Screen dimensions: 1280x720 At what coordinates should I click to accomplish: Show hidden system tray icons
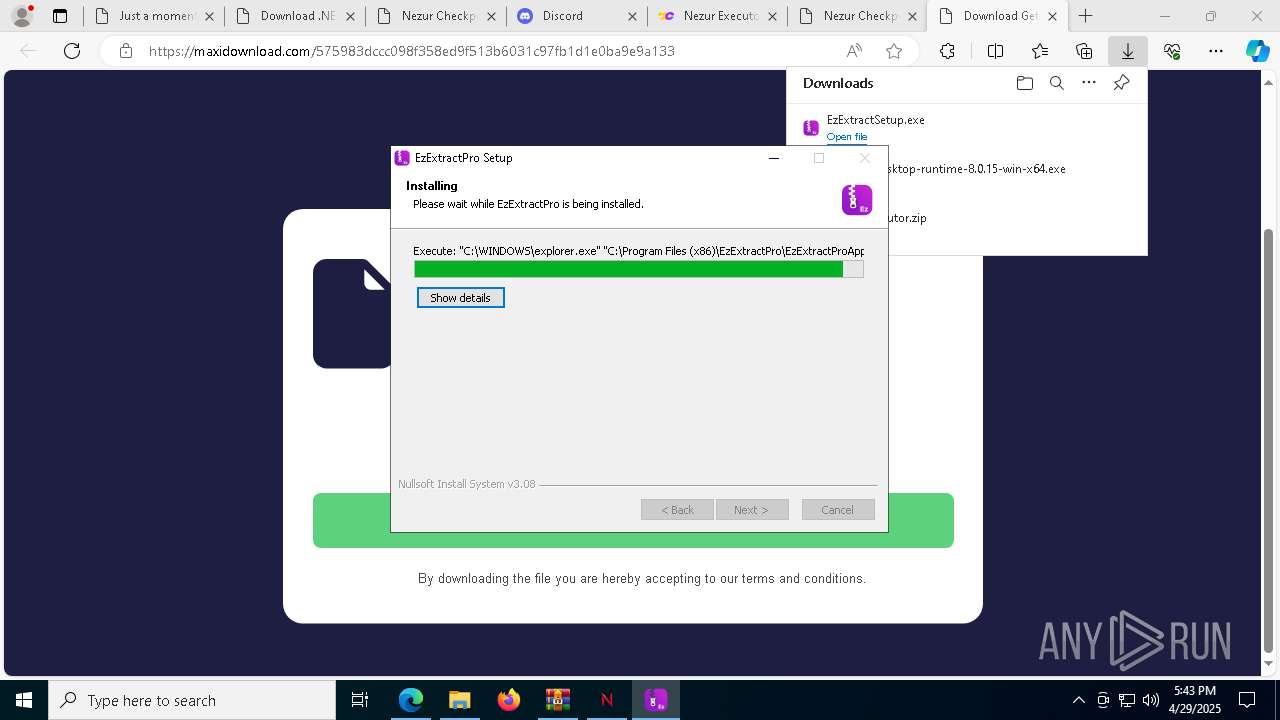coord(1079,700)
